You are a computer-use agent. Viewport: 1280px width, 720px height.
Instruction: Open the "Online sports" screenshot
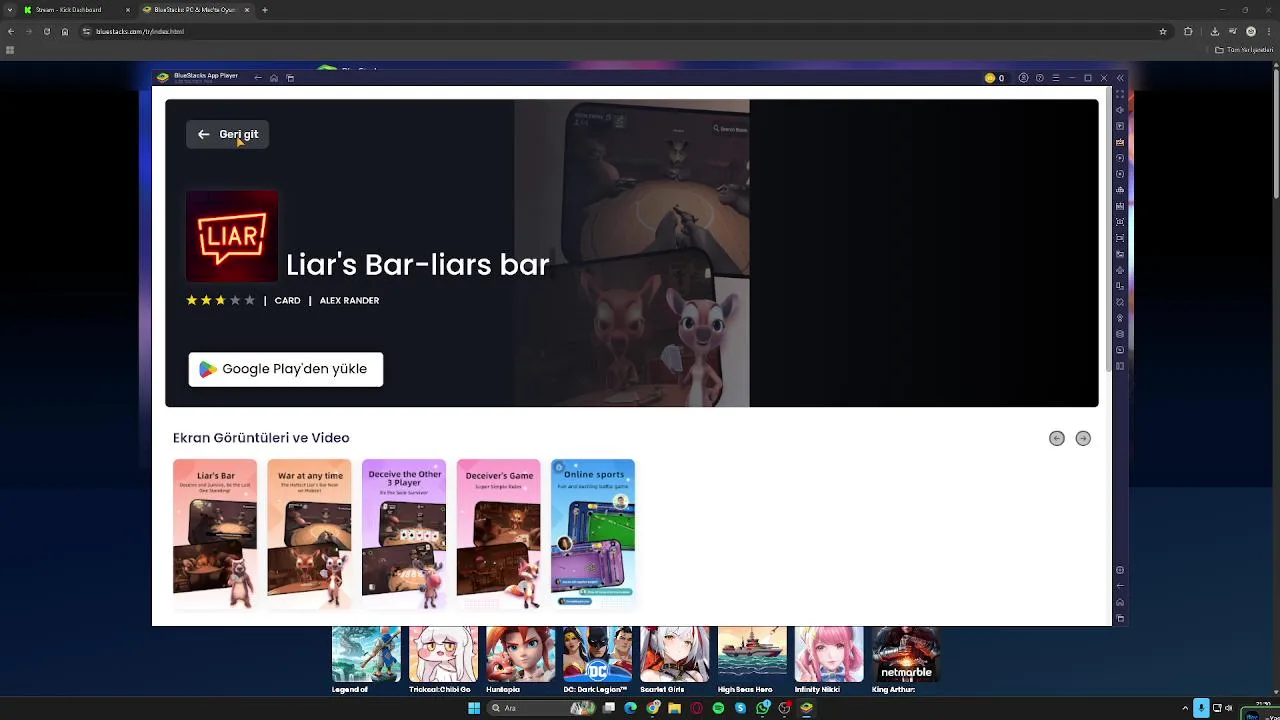(593, 534)
